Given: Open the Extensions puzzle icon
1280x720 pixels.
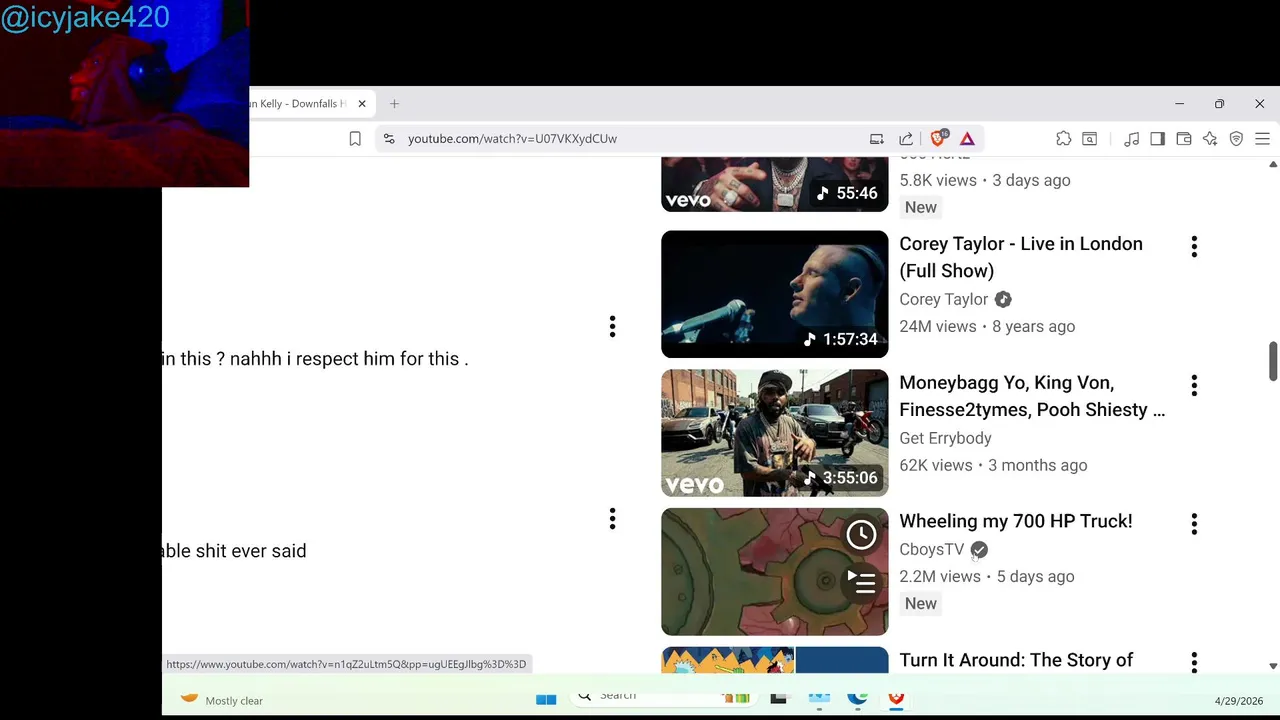Looking at the screenshot, I should 1064,138.
